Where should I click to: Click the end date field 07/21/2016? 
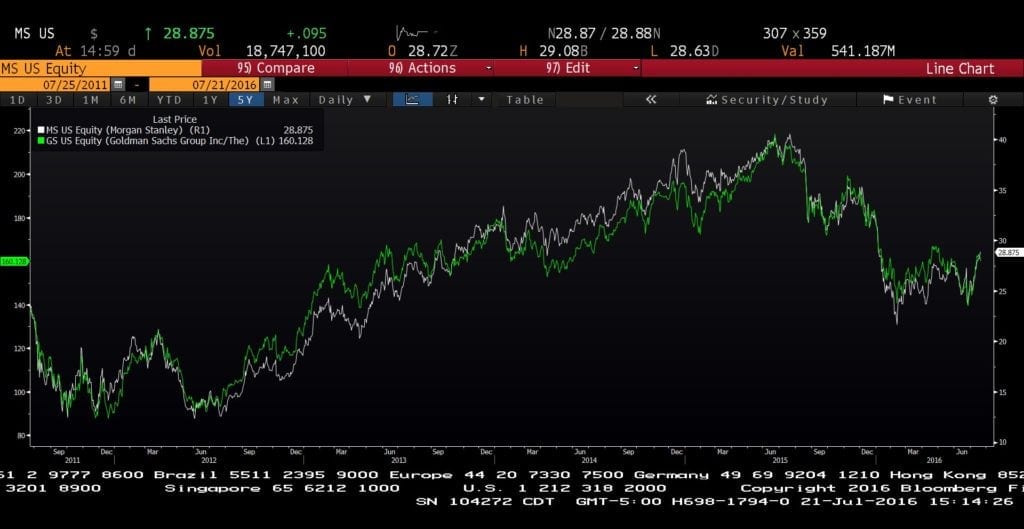coord(205,85)
